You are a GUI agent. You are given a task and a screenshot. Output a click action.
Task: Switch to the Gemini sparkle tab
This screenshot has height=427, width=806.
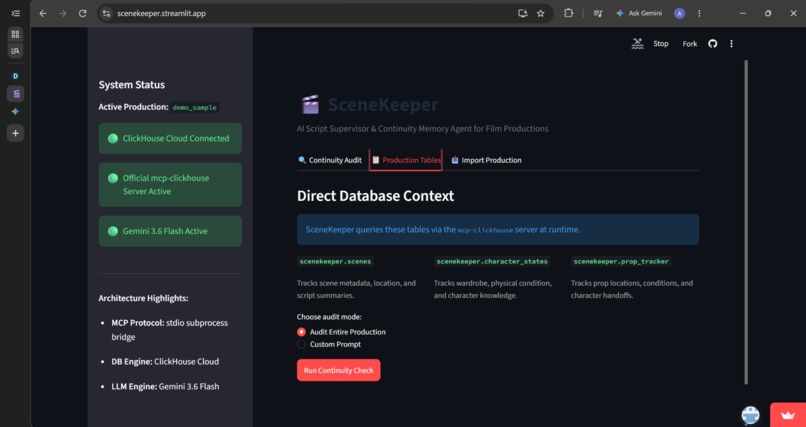tap(15, 112)
